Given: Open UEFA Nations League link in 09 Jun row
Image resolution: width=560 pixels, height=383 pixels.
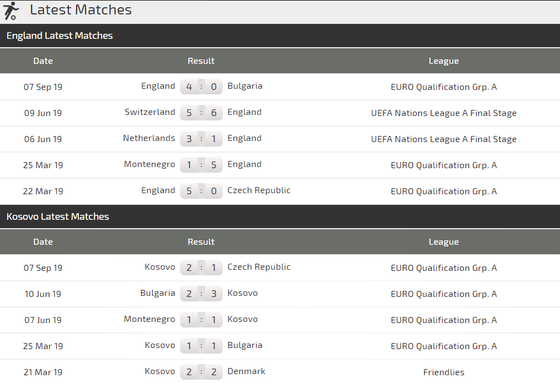Looking at the screenshot, I should pyautogui.click(x=444, y=113).
